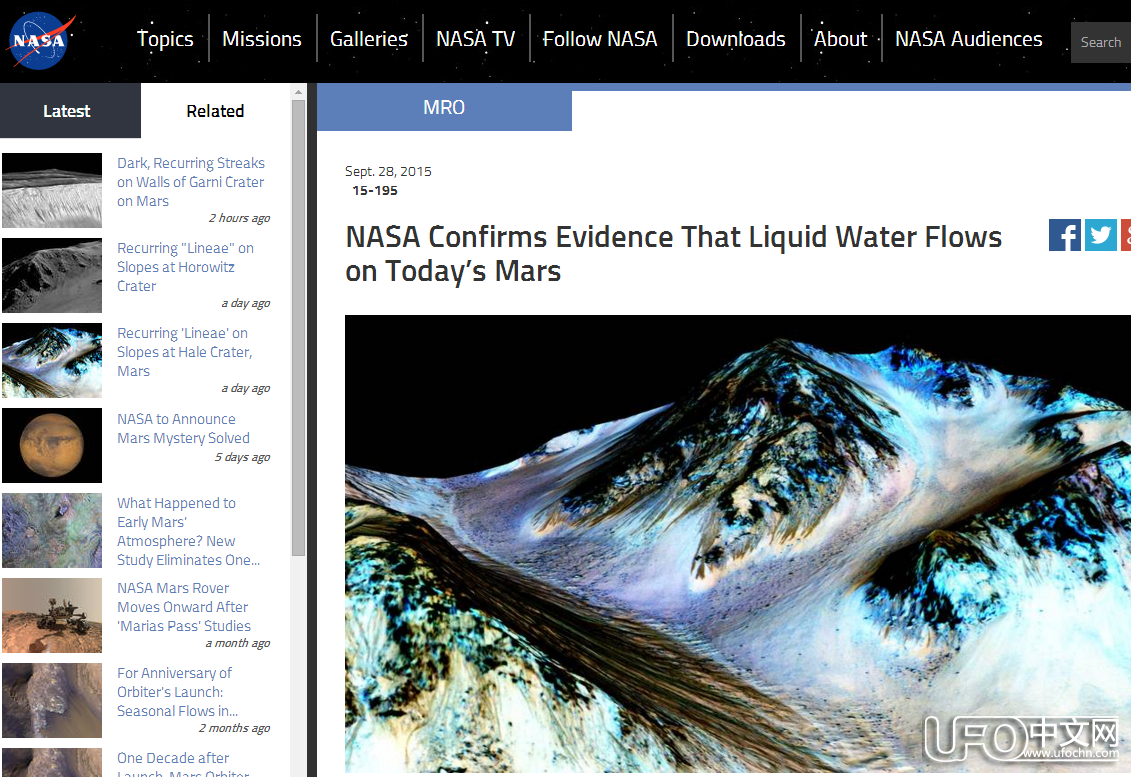Click the '2 hours ago' timestamp
This screenshot has width=1131, height=777.
click(x=239, y=218)
